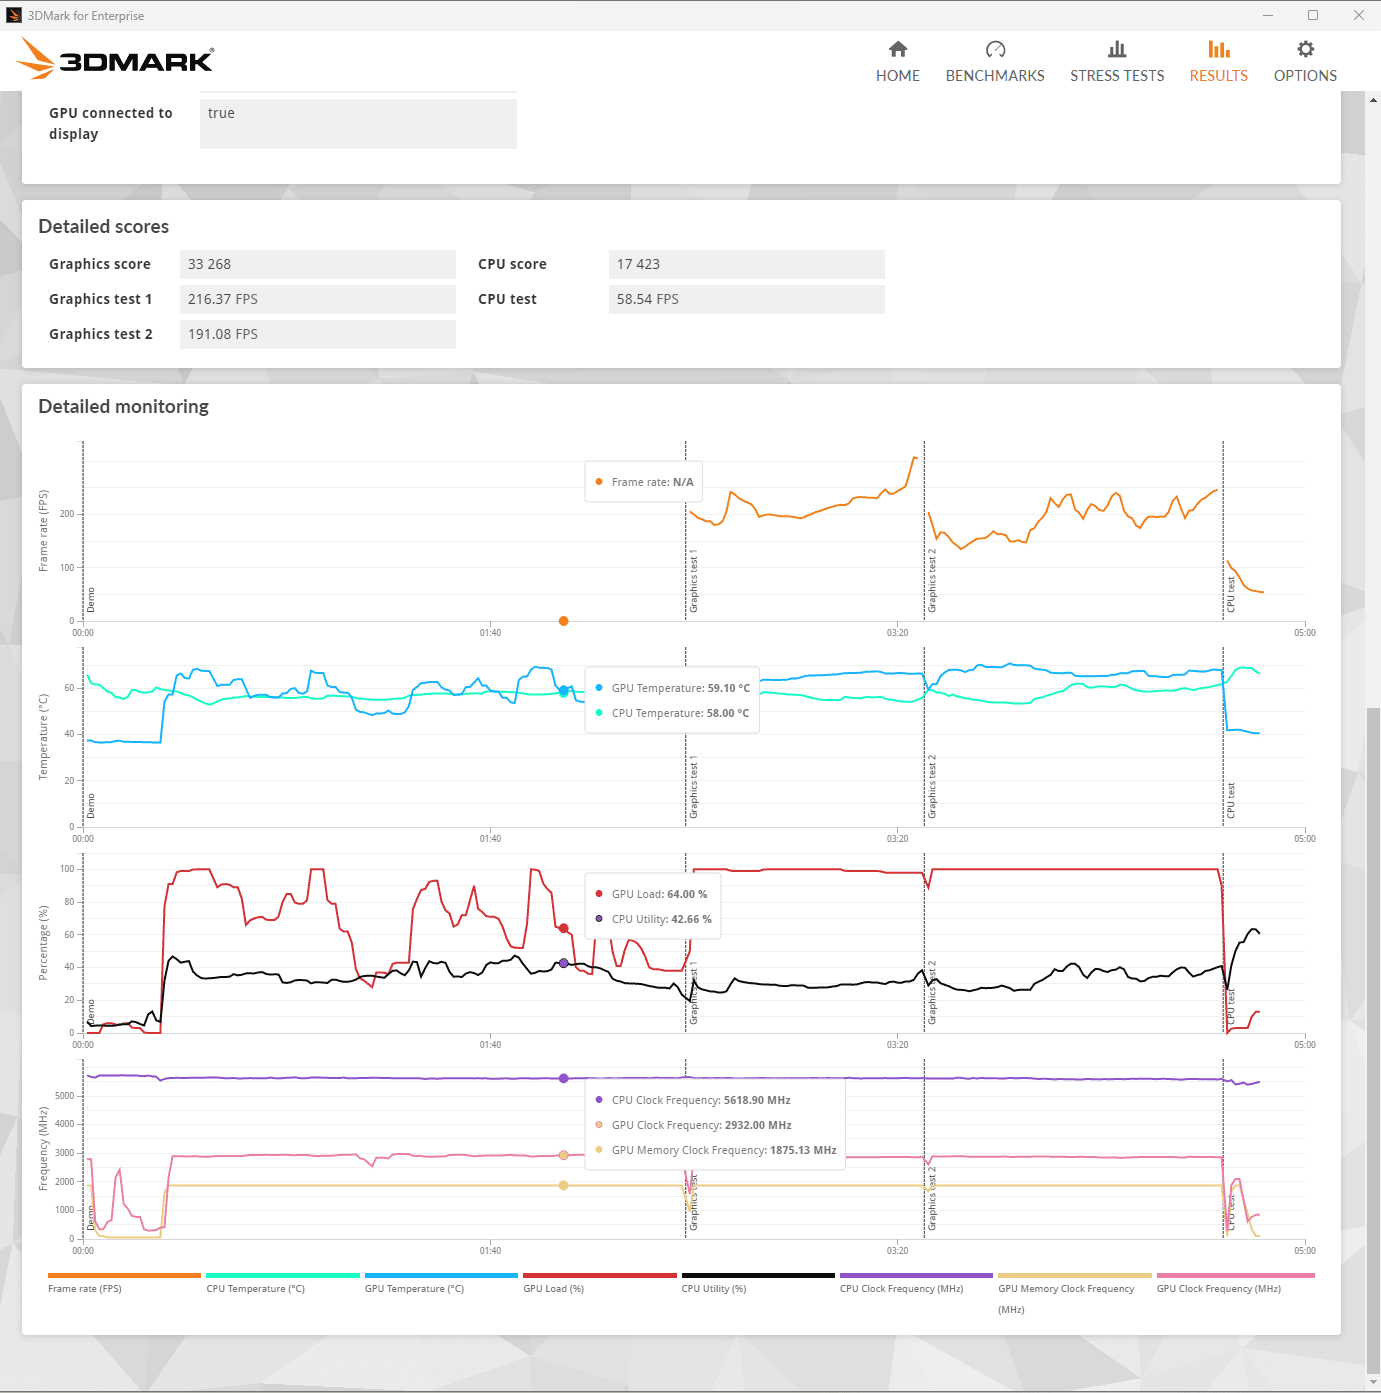Toggle GPU Clock Frequency legend swatch
Viewport: 1381px width, 1393px height.
(x=1236, y=1275)
